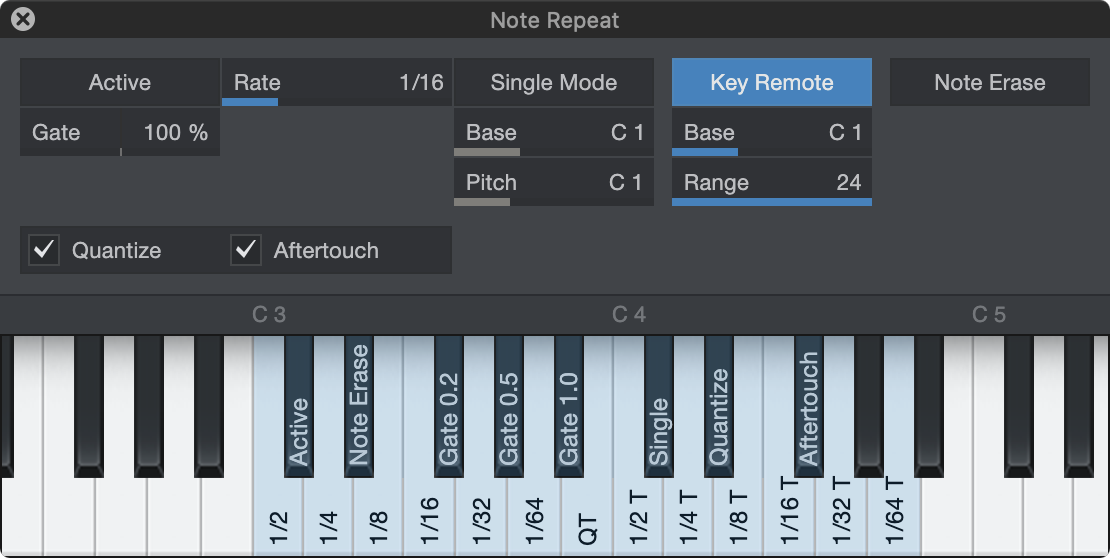Screen dimensions: 1110x558
Task: Click the QT white piano key
Action: [x=588, y=518]
